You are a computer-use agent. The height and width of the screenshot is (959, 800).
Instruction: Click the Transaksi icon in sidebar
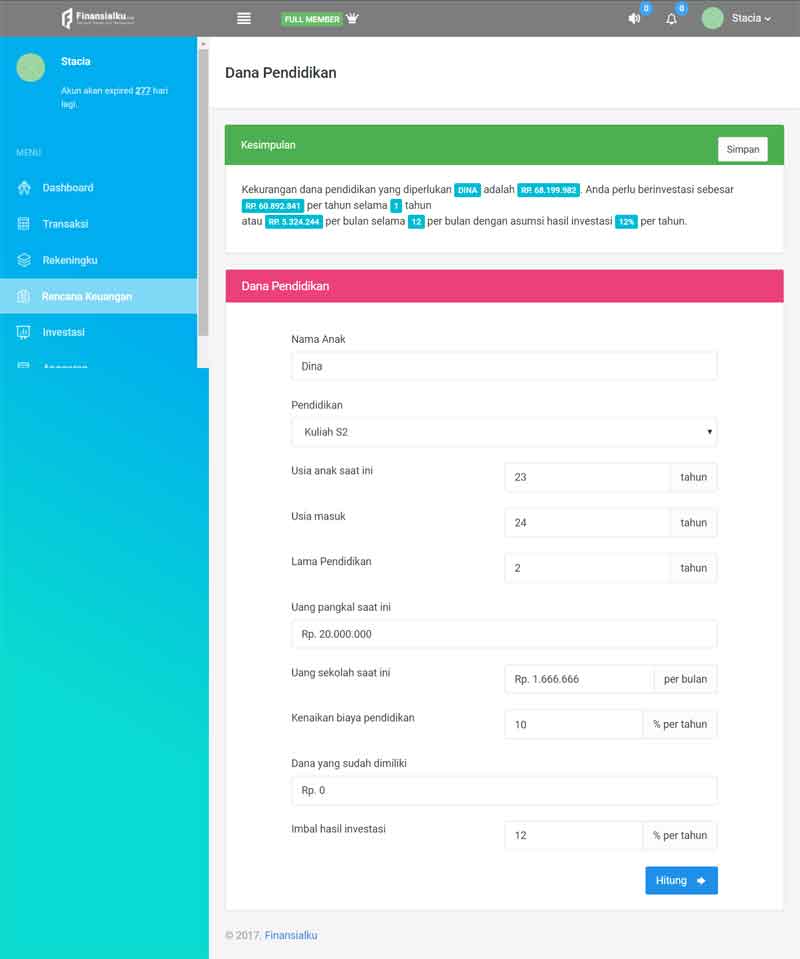coord(24,224)
